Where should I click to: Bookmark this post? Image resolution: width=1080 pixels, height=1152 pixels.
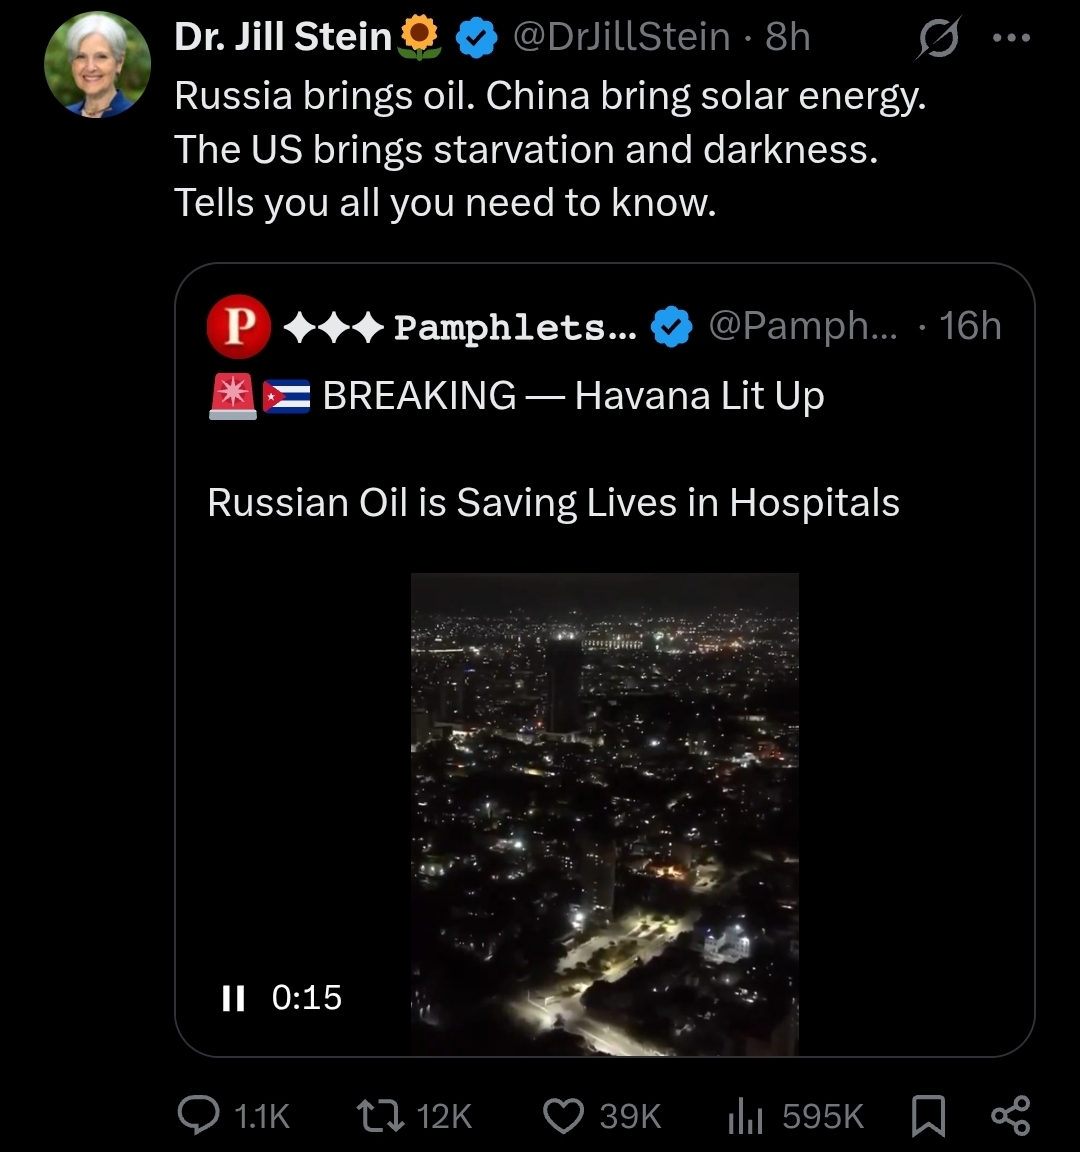click(928, 1115)
